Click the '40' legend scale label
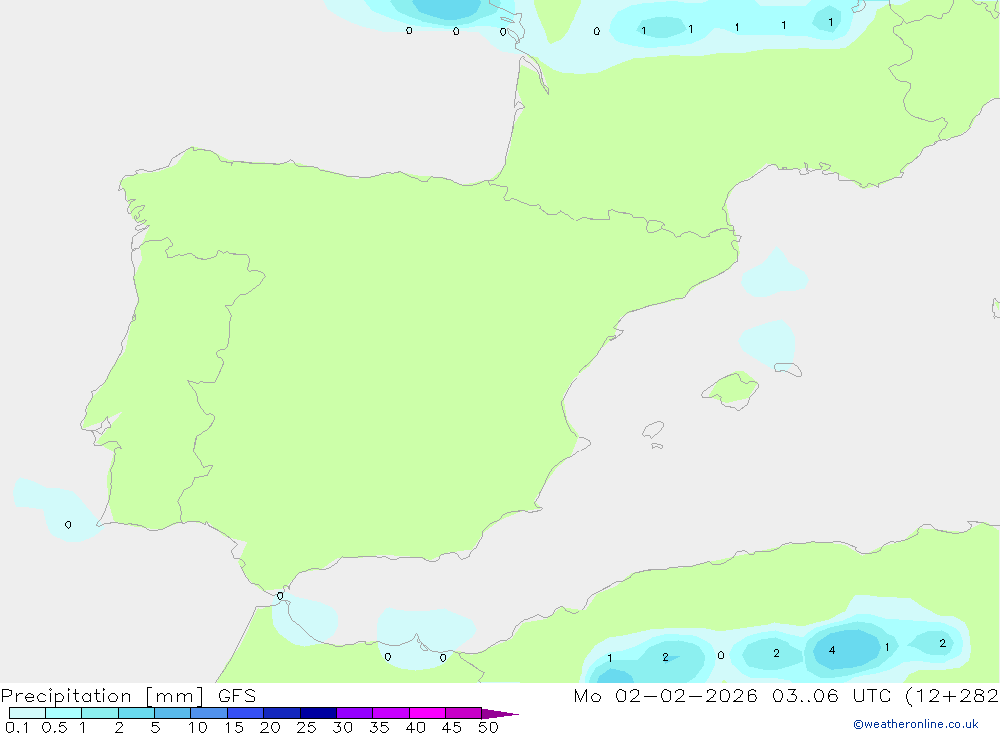Image resolution: width=1000 pixels, height=733 pixels. point(416,727)
